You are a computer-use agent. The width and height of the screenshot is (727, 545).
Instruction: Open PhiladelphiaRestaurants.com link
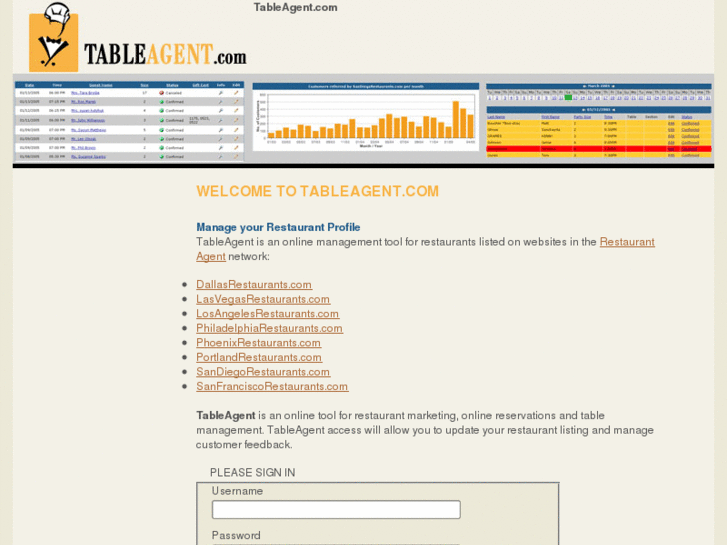click(x=269, y=328)
